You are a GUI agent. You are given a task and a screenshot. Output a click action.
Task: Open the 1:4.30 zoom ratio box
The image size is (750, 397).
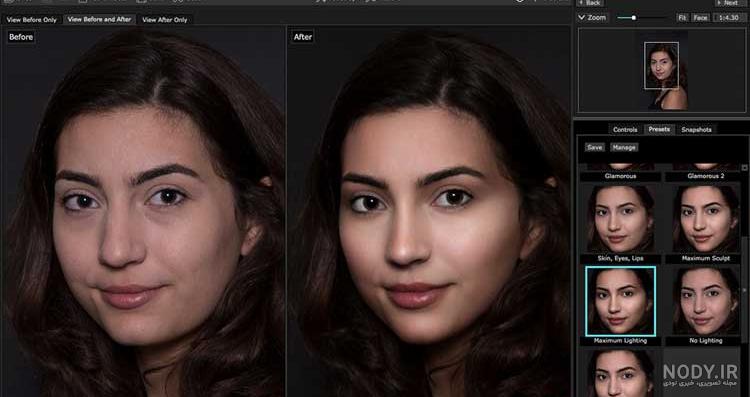point(729,18)
